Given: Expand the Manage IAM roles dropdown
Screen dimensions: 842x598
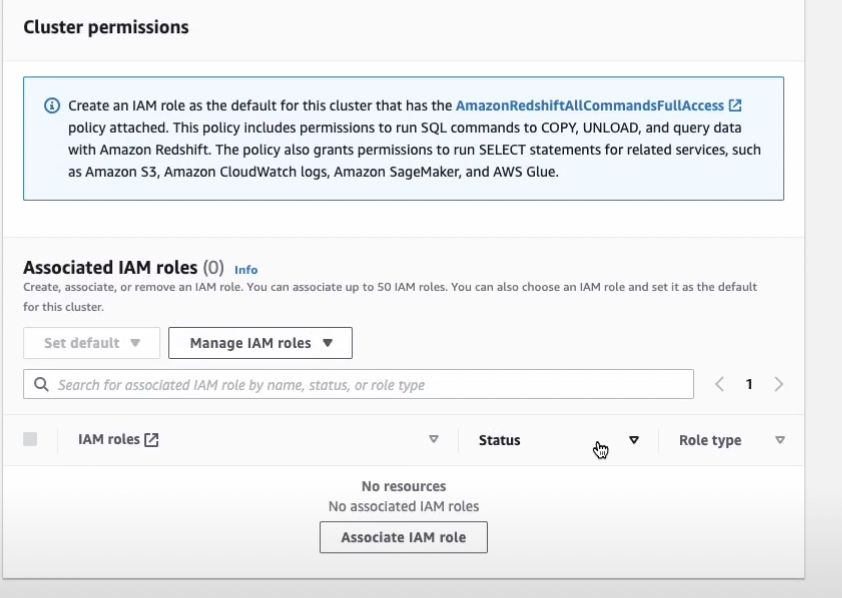Looking at the screenshot, I should (x=260, y=343).
